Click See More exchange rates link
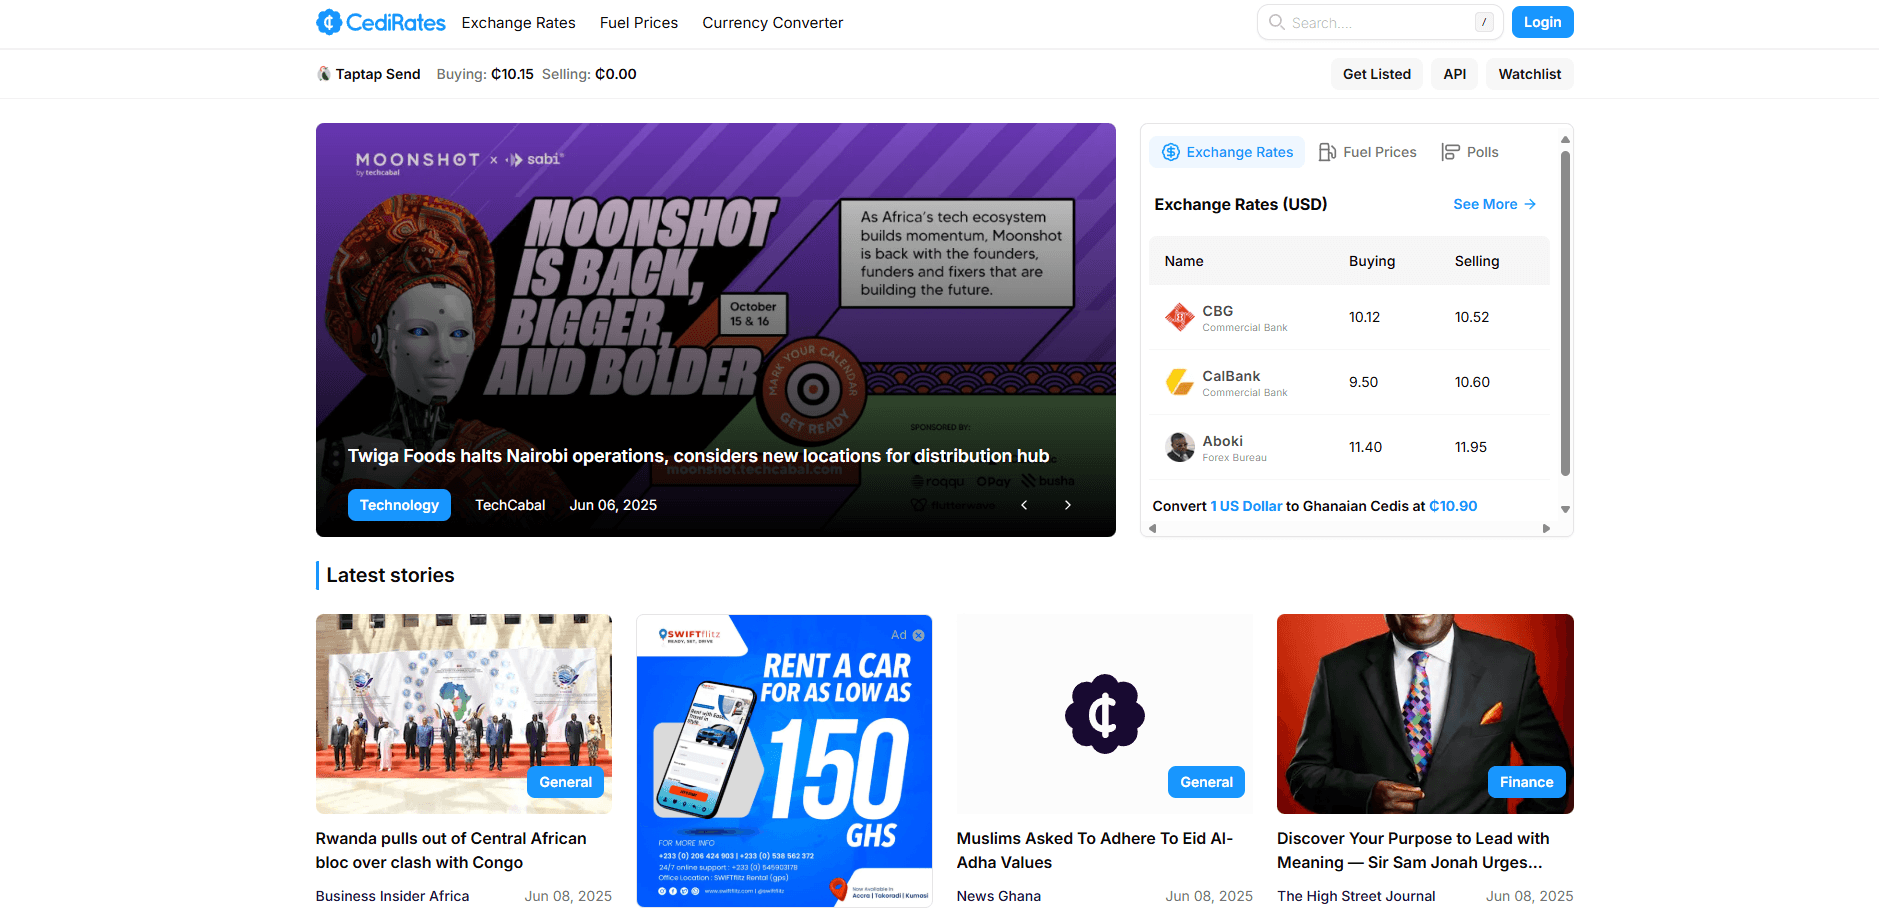 coord(1494,204)
